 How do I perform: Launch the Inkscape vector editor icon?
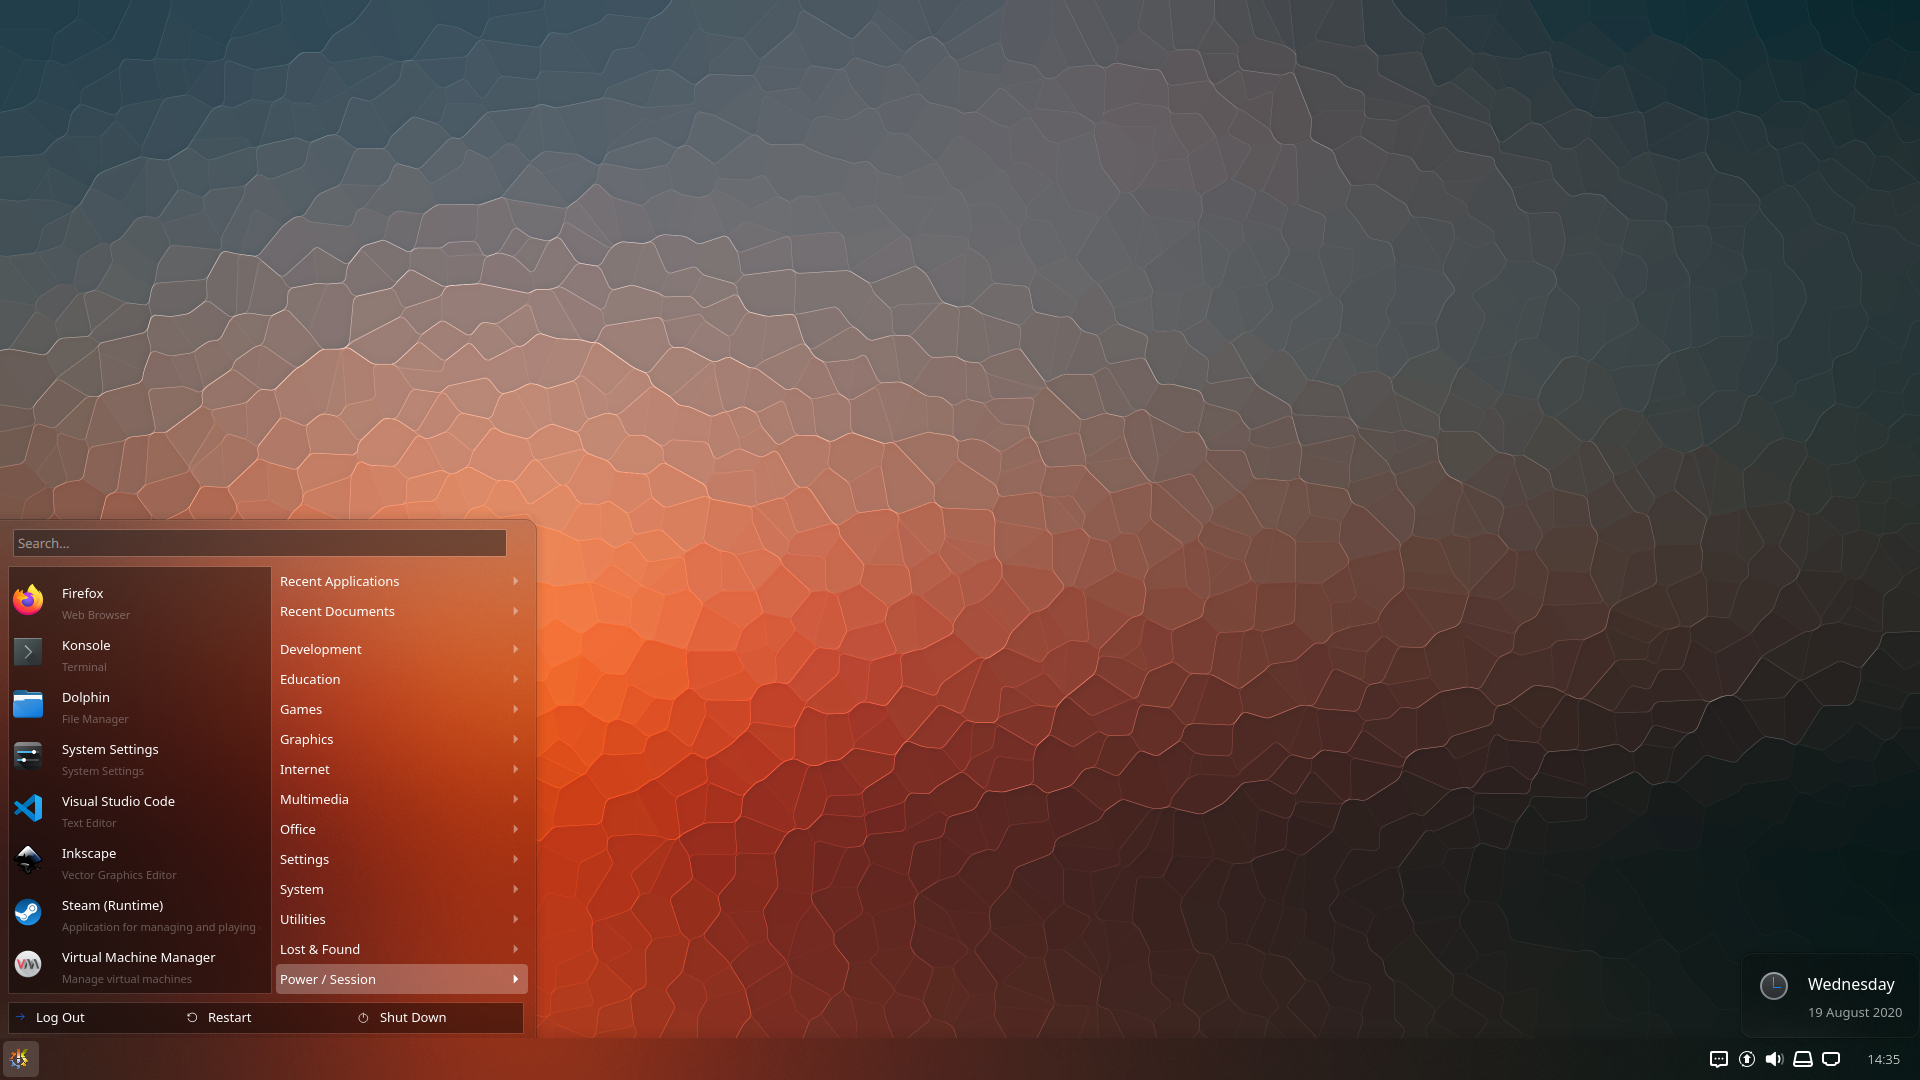[28, 860]
